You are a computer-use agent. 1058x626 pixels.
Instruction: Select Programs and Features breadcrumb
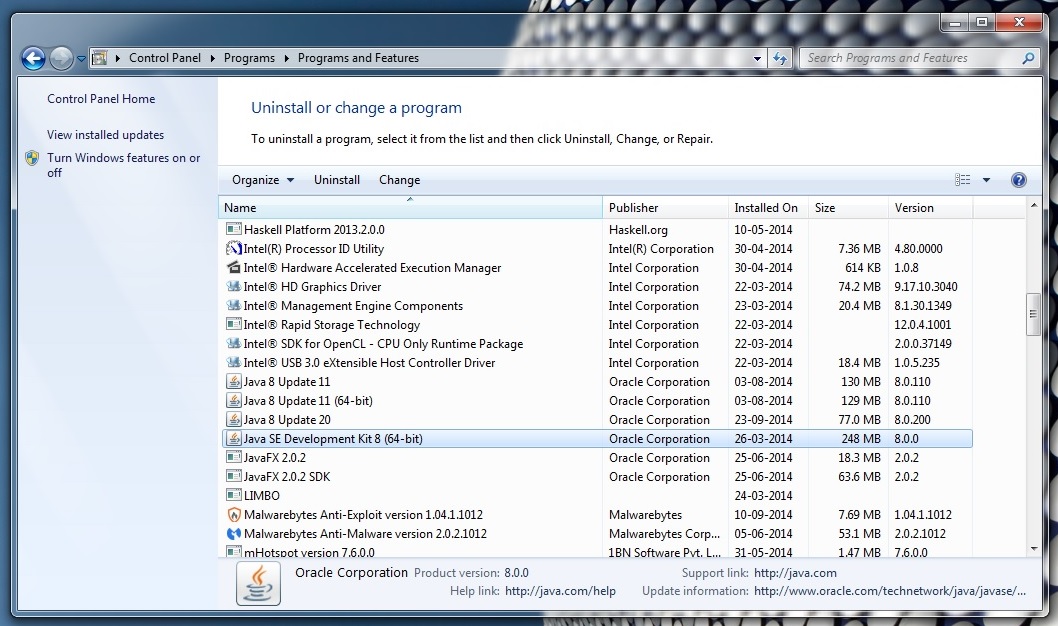click(x=358, y=58)
